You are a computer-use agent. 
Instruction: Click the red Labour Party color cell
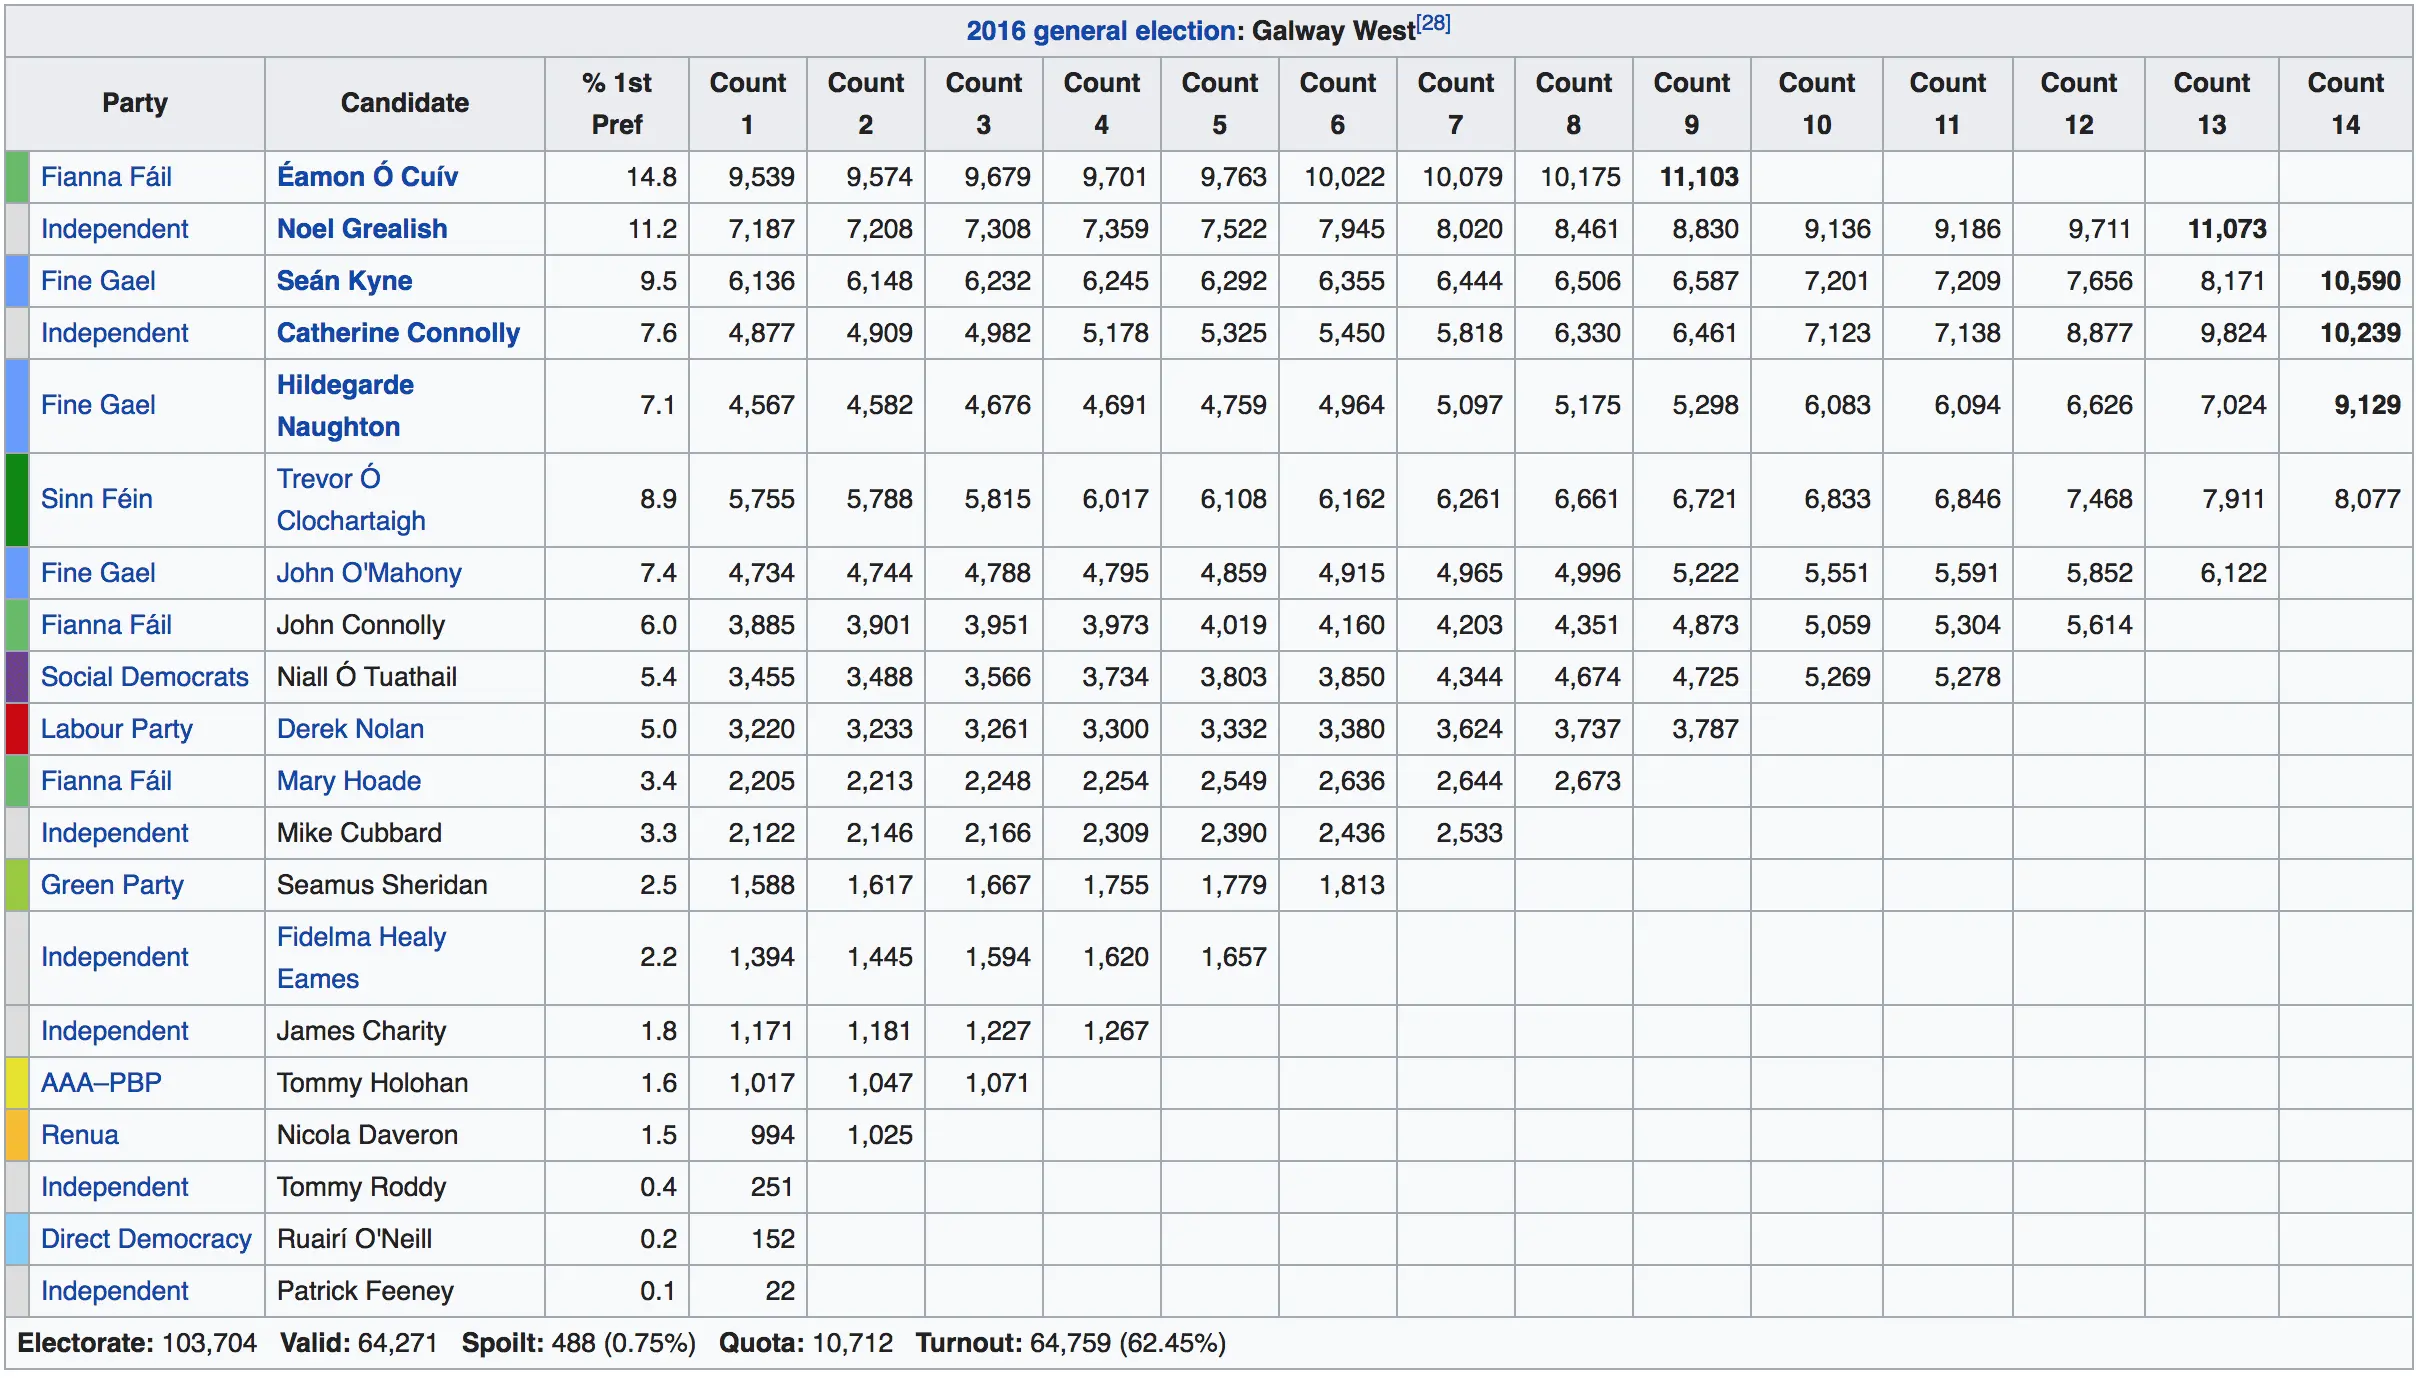pyautogui.click(x=17, y=729)
